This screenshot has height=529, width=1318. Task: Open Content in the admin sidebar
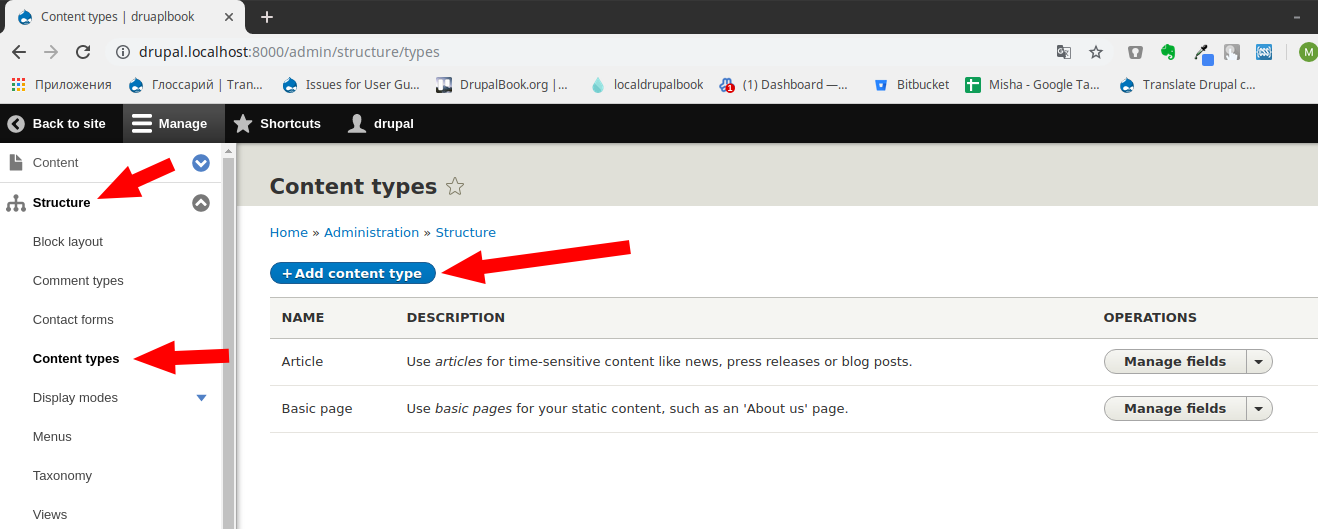click(x=56, y=162)
